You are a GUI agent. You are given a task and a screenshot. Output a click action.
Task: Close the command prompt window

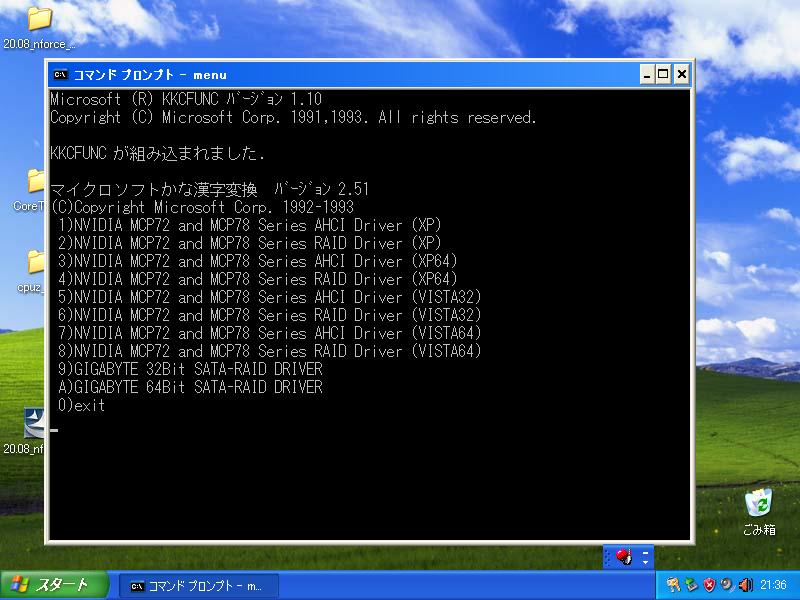(x=682, y=74)
